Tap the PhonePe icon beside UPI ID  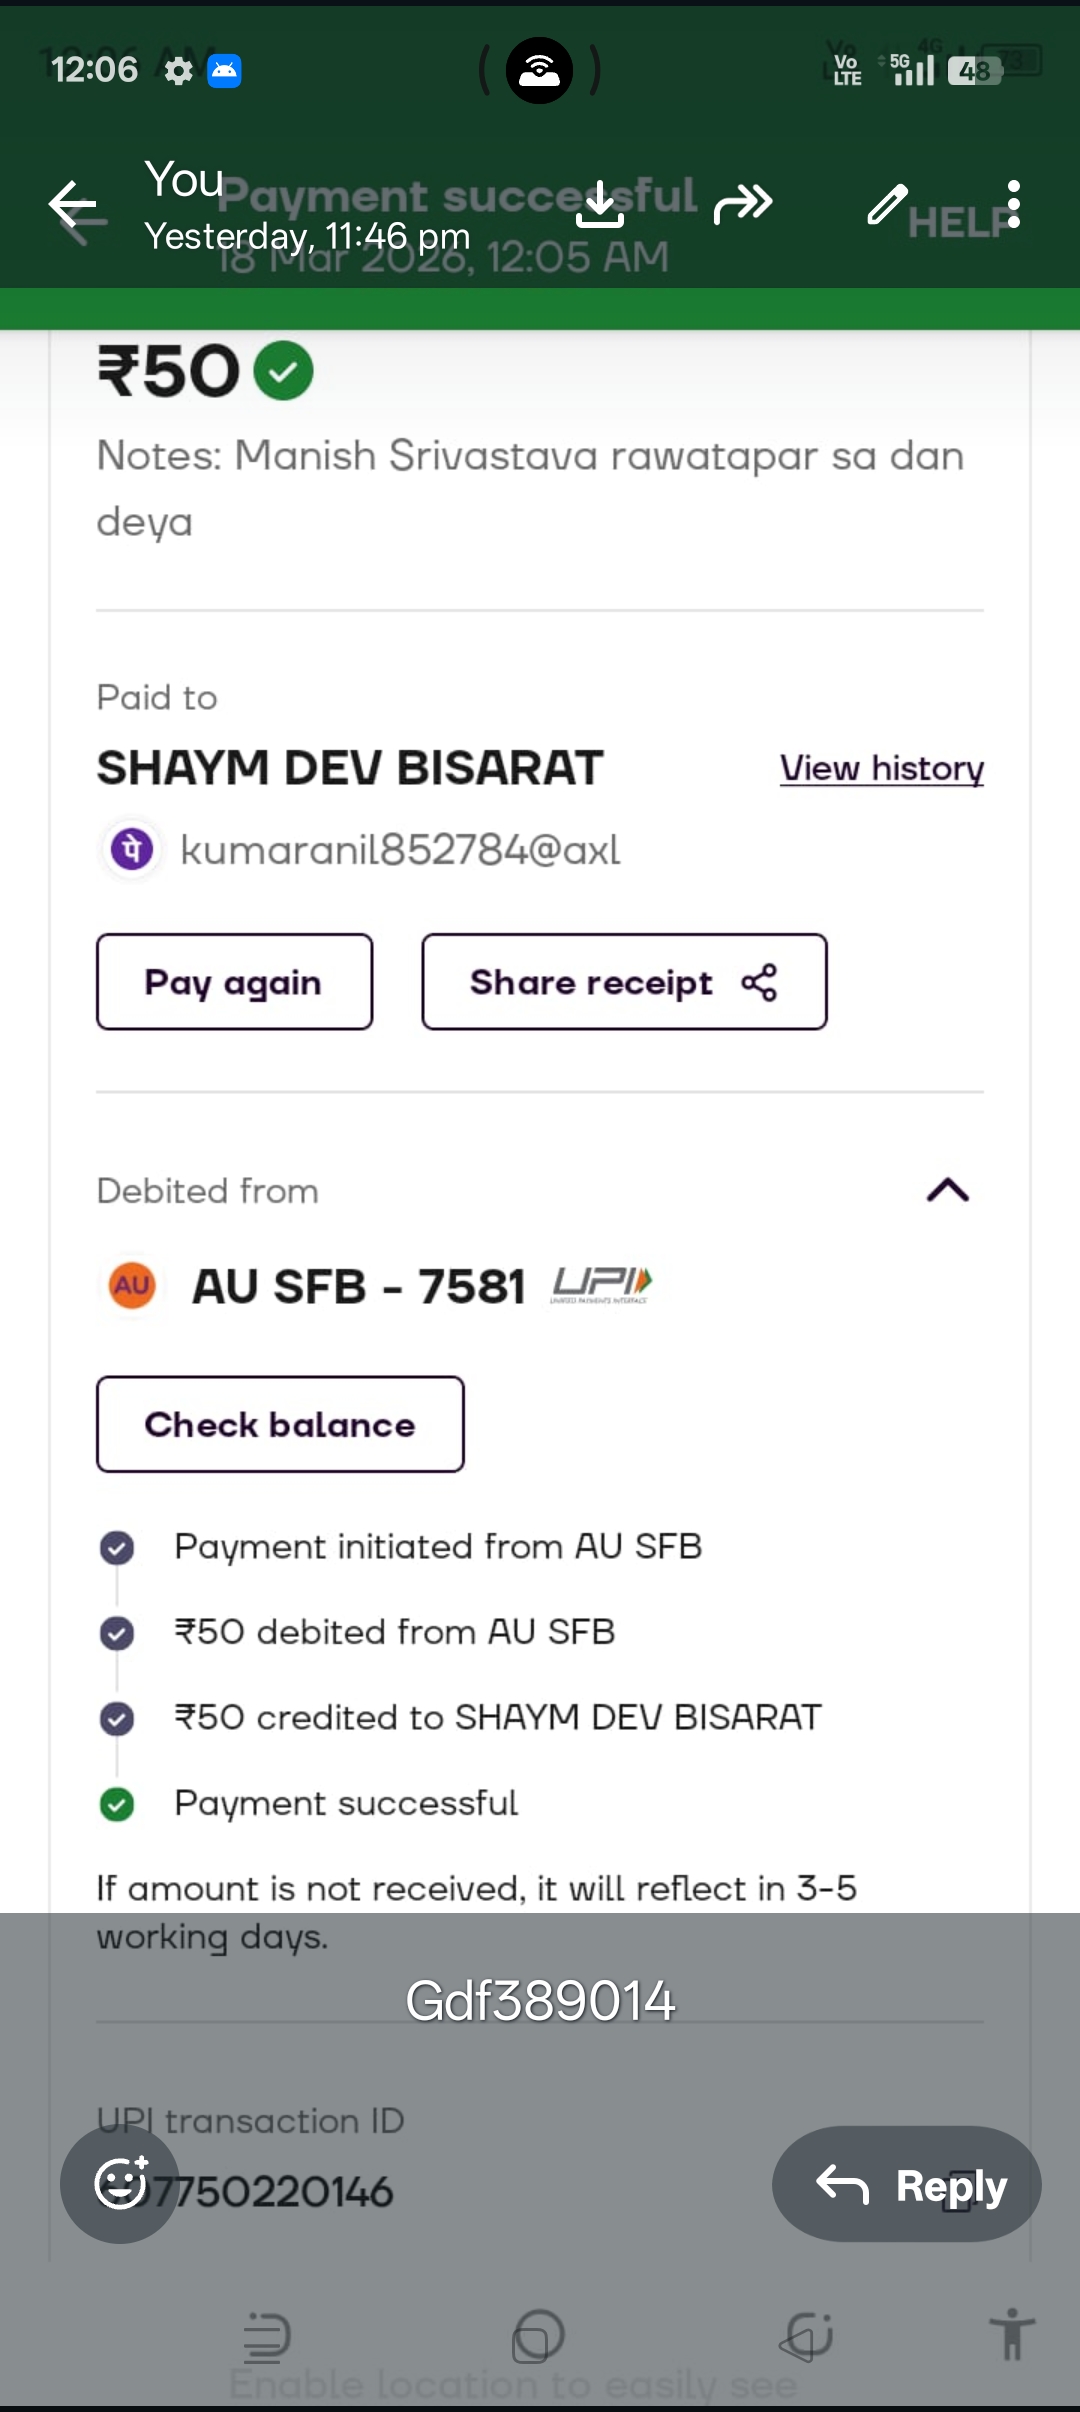pos(132,850)
